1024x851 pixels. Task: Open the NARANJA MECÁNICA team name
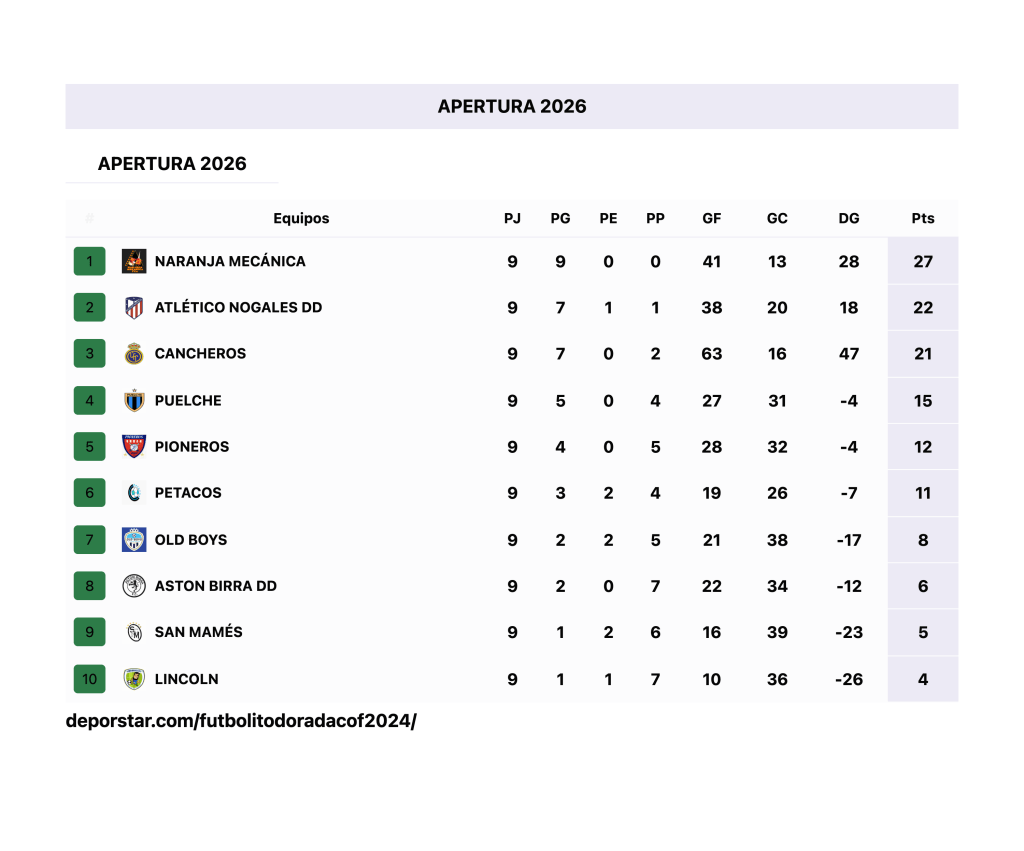coord(230,261)
